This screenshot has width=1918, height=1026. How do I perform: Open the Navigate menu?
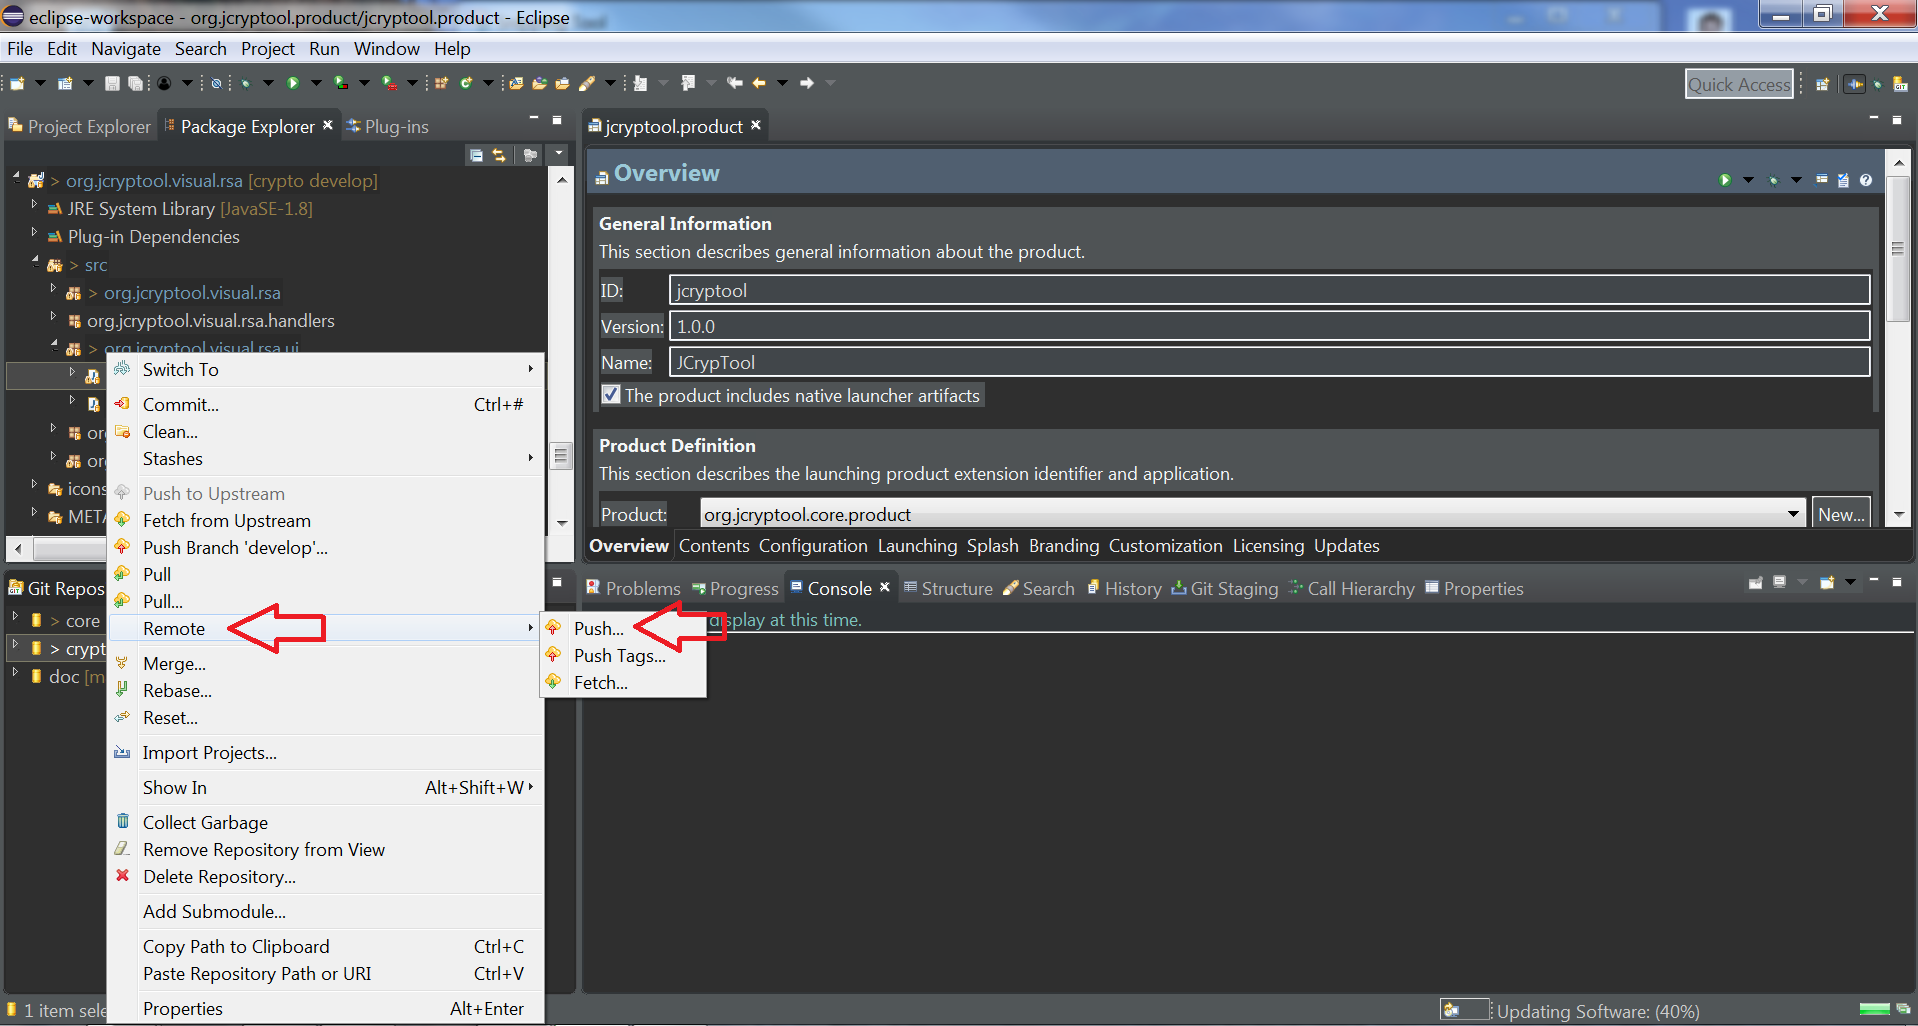click(126, 48)
